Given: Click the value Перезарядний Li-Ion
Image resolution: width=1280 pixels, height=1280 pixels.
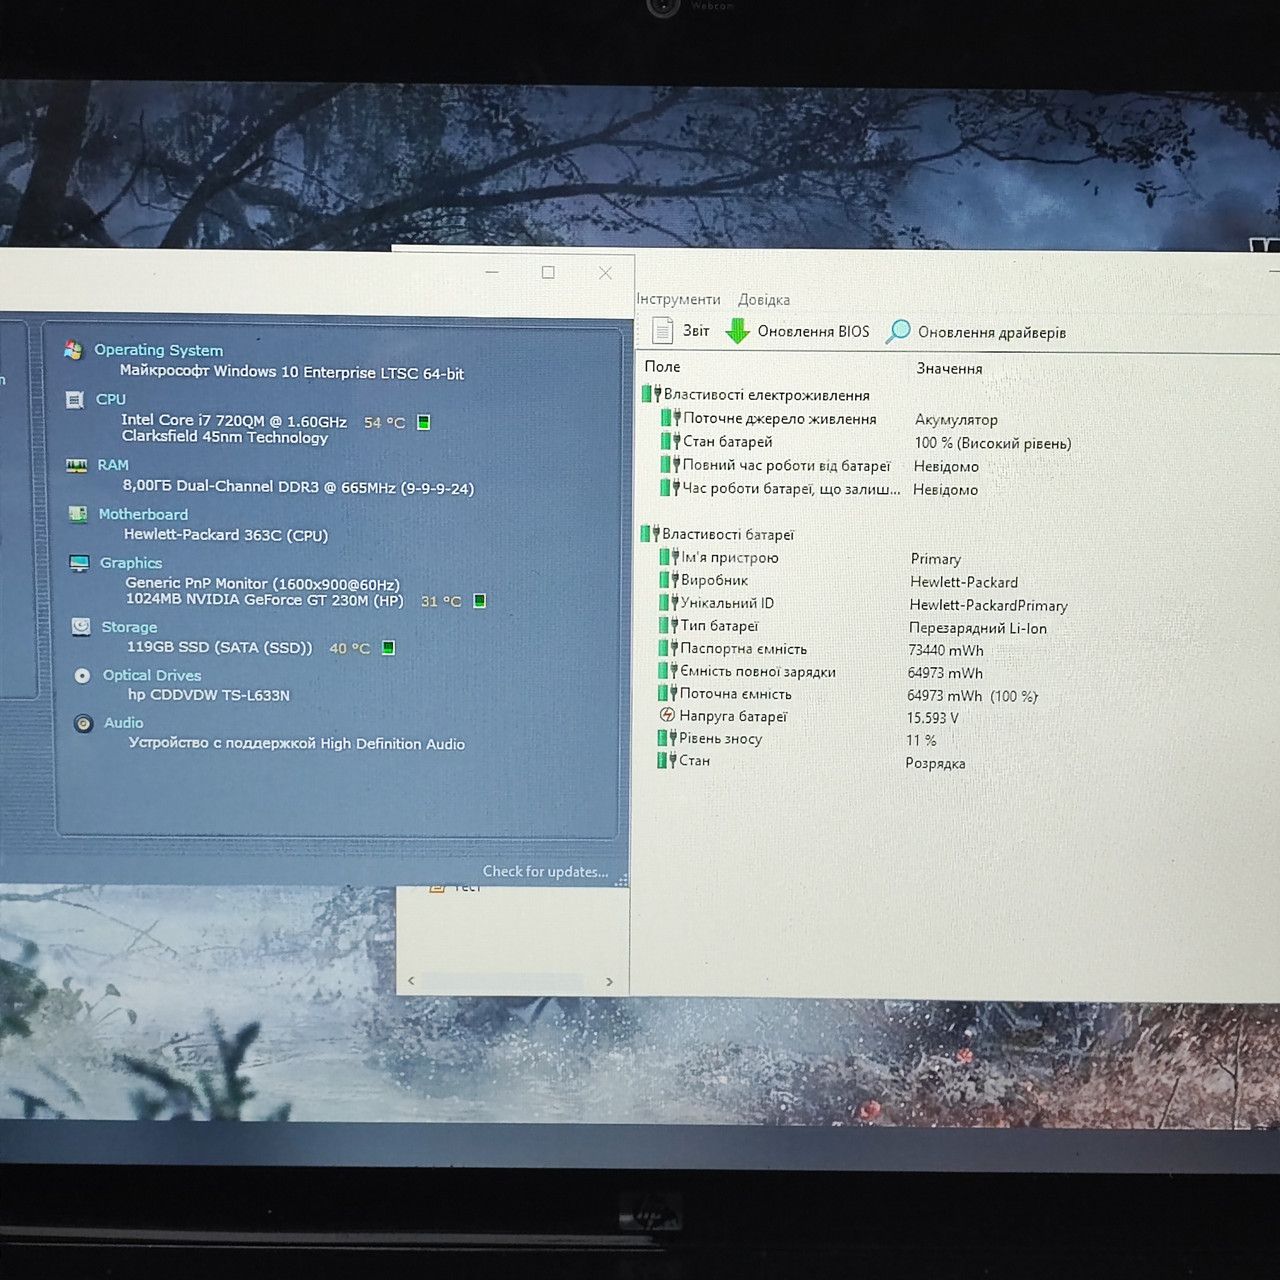Looking at the screenshot, I should click(x=978, y=628).
